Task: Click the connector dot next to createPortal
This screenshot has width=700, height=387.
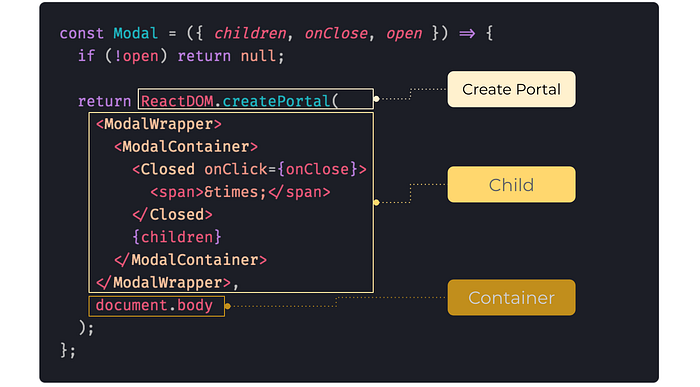Action: coord(376,99)
